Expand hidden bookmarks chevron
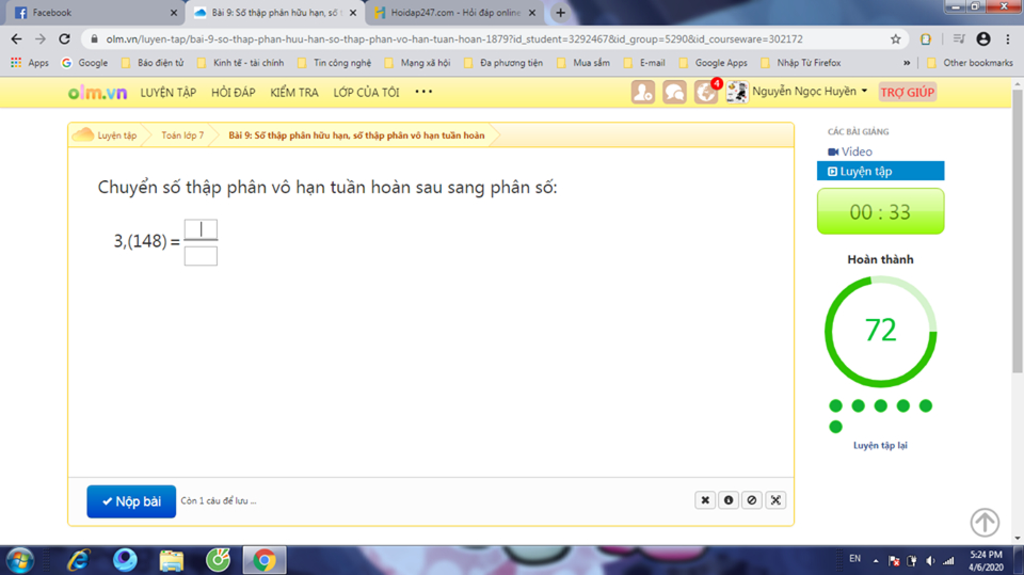Viewport: 1024px width, 575px height. click(906, 63)
